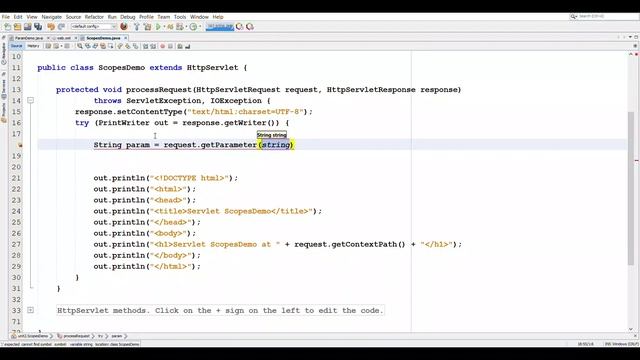Click the first profiler snapshot icon after memory bar

[x=240, y=27]
